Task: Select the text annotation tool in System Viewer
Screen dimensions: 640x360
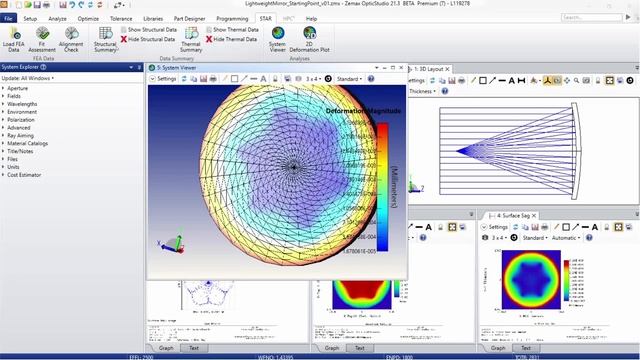Action: (x=263, y=79)
